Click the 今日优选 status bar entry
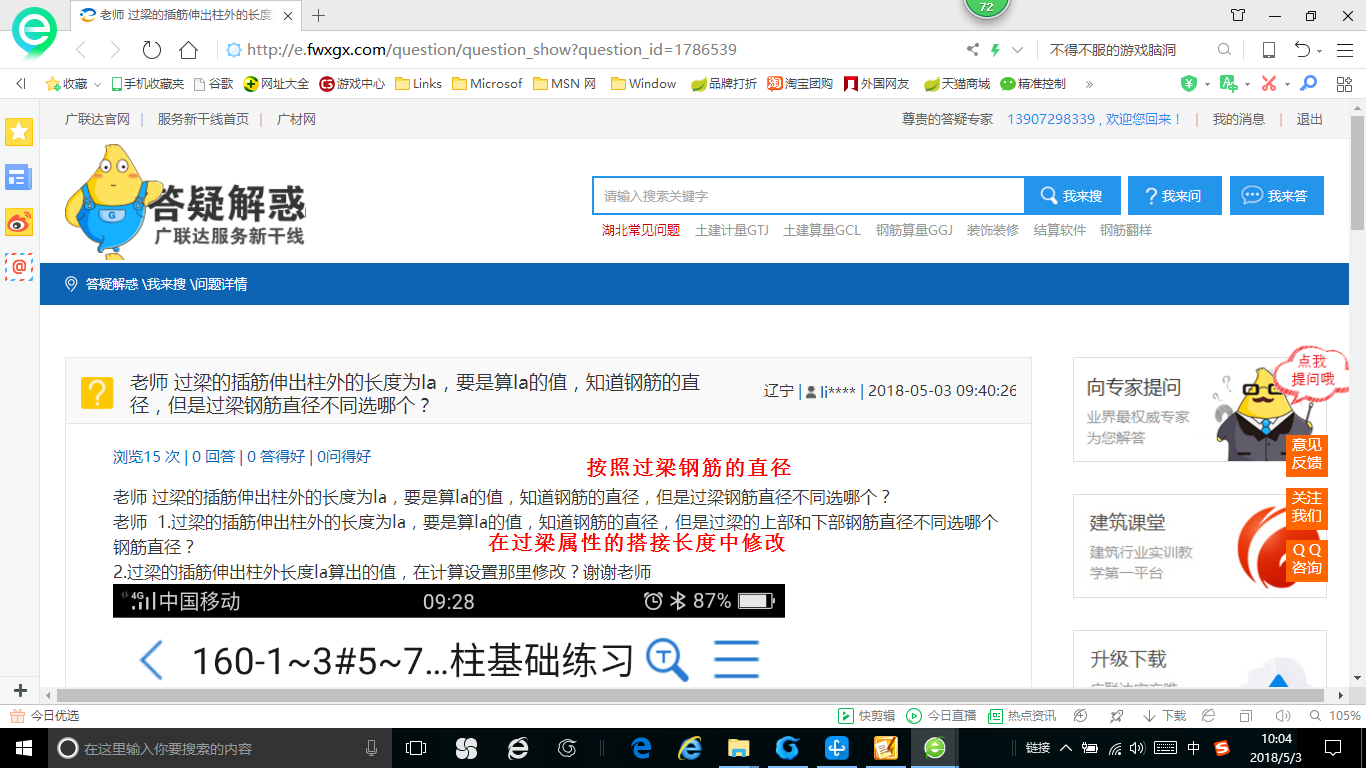 click(x=44, y=716)
